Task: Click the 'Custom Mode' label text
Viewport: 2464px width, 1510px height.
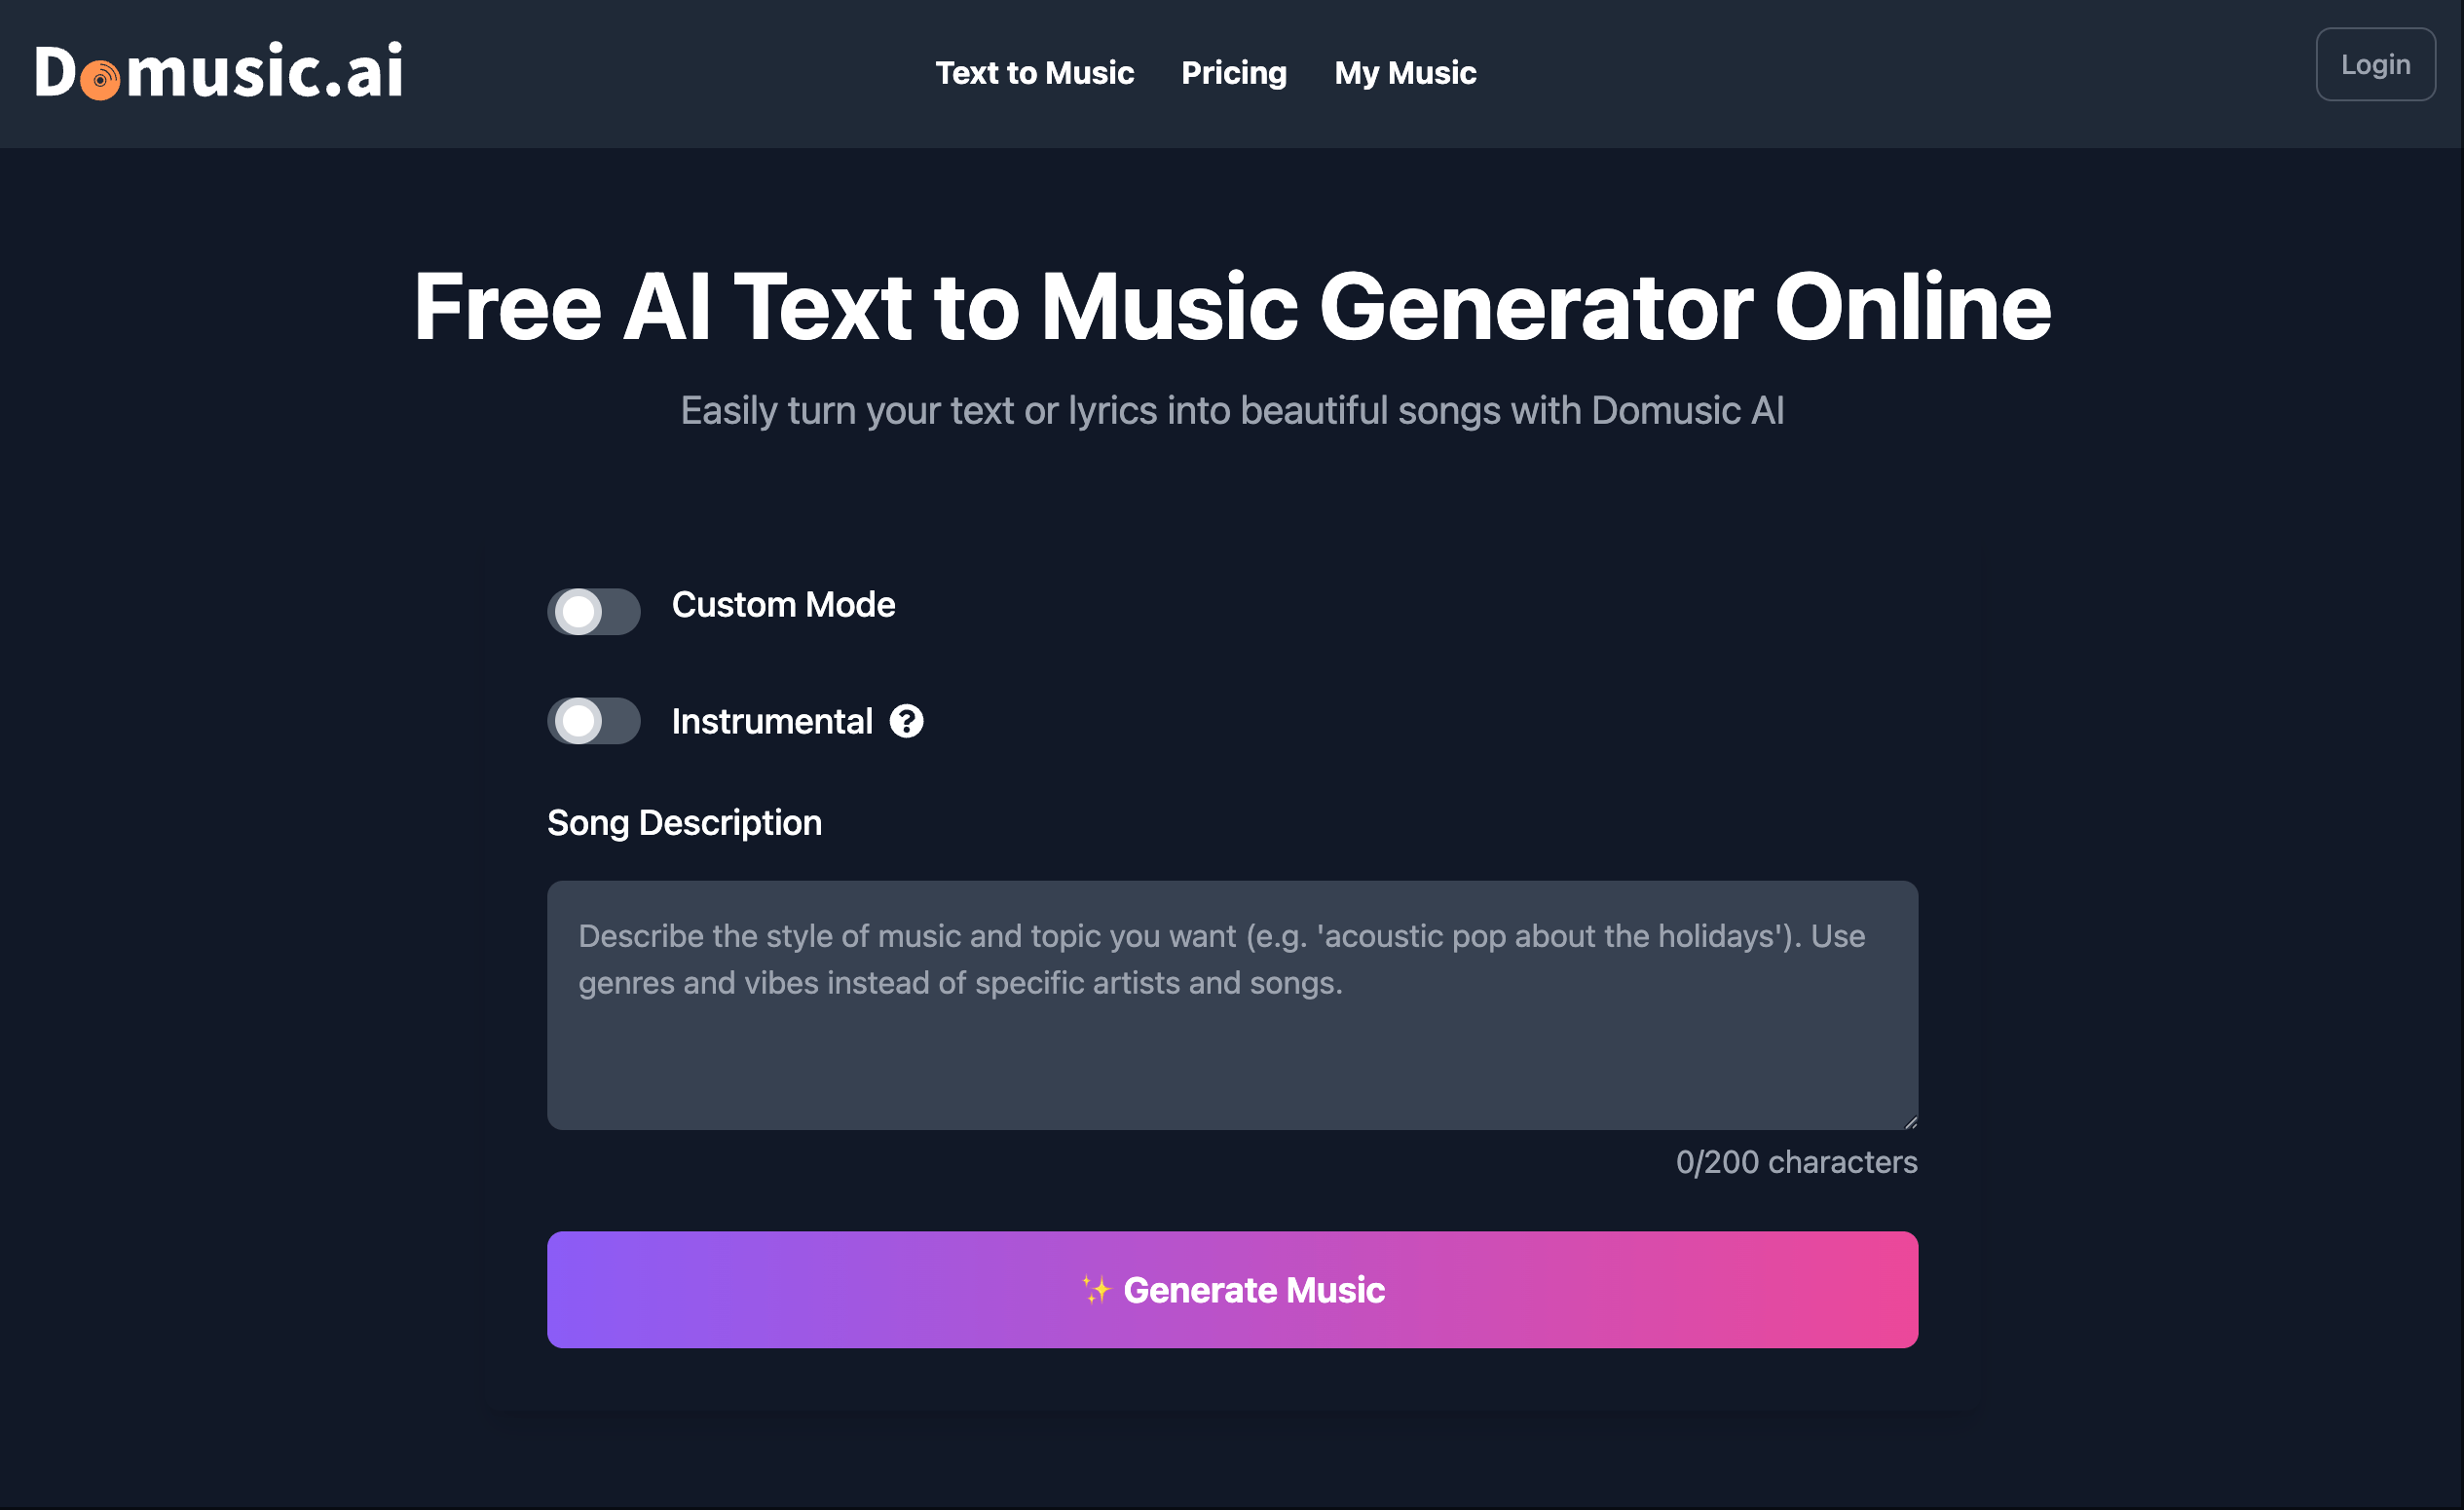Action: [783, 605]
